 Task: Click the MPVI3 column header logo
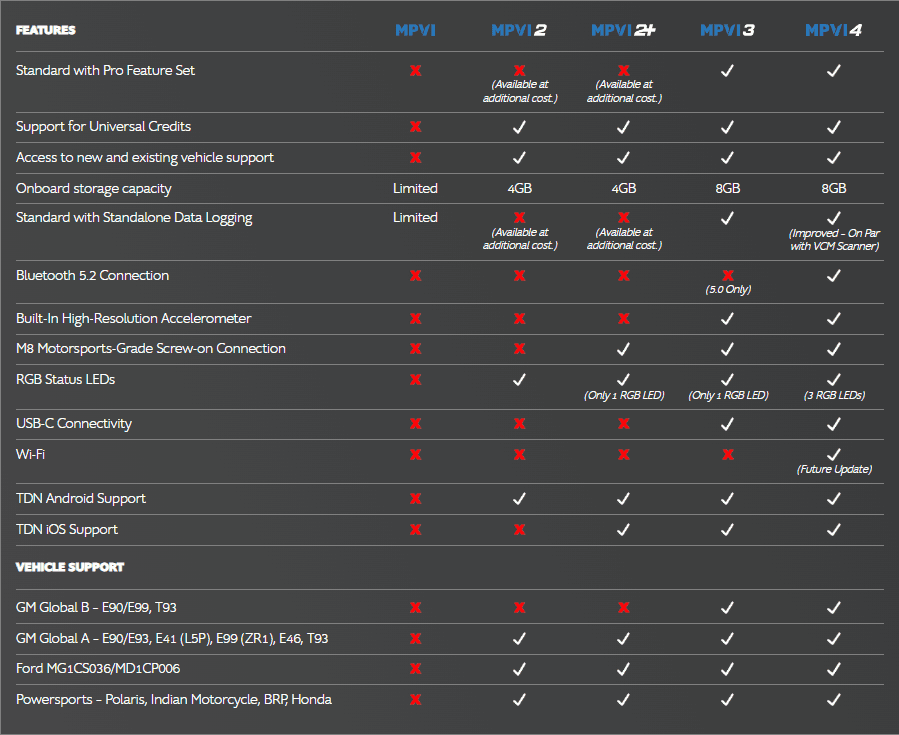[x=727, y=31]
